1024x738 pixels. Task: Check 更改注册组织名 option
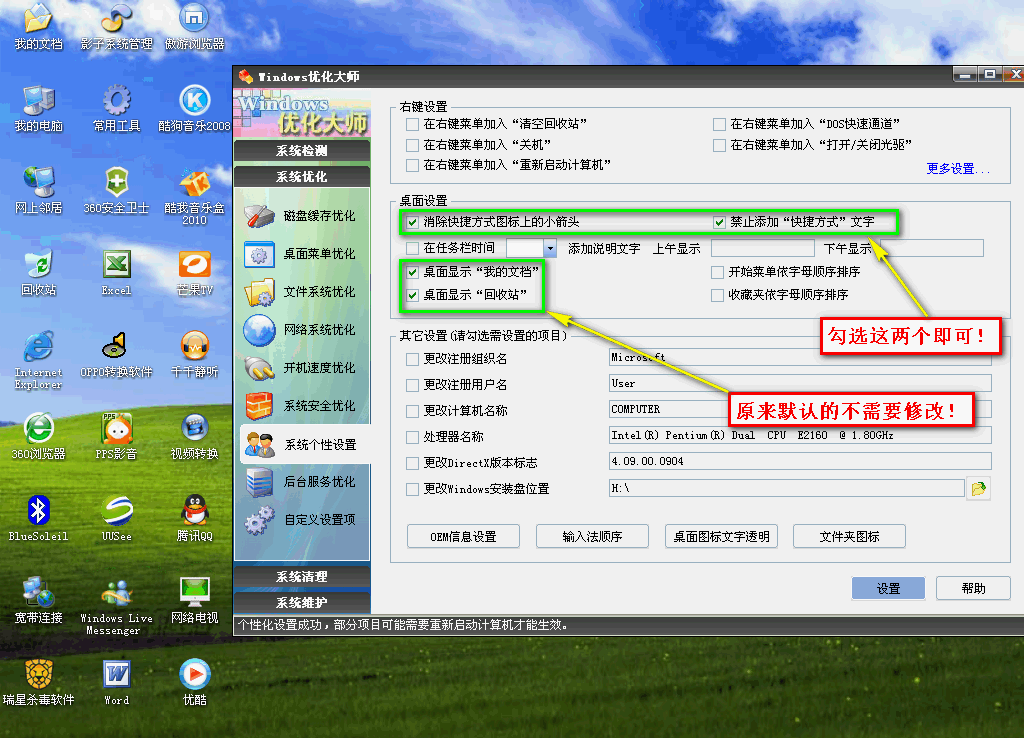(x=412, y=359)
